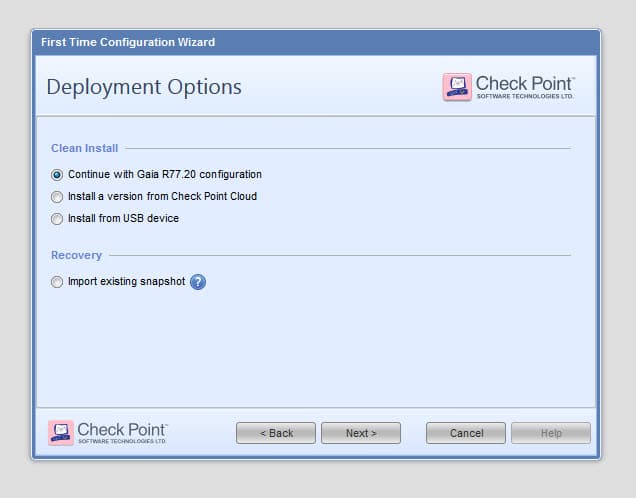Open help tooltip beside Import existing snapshot

198,282
